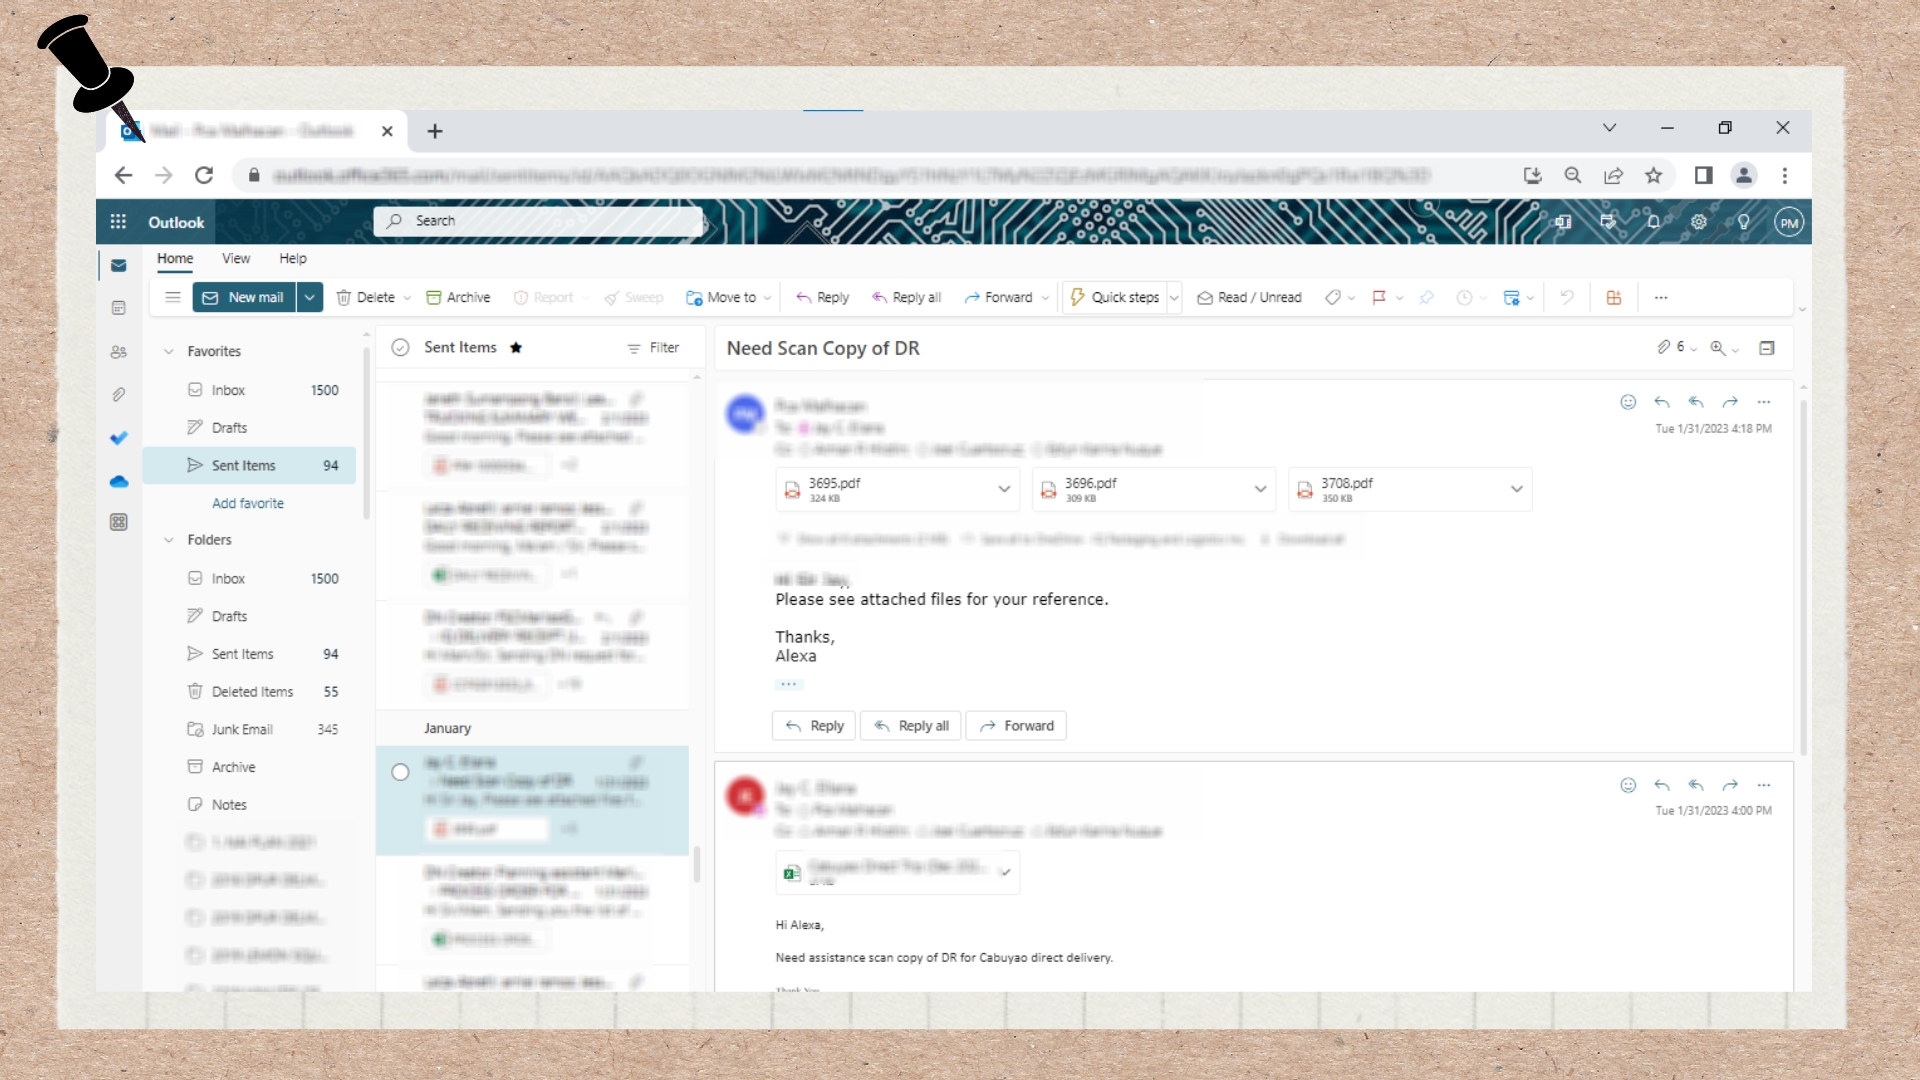Click the Search input field

540,221
